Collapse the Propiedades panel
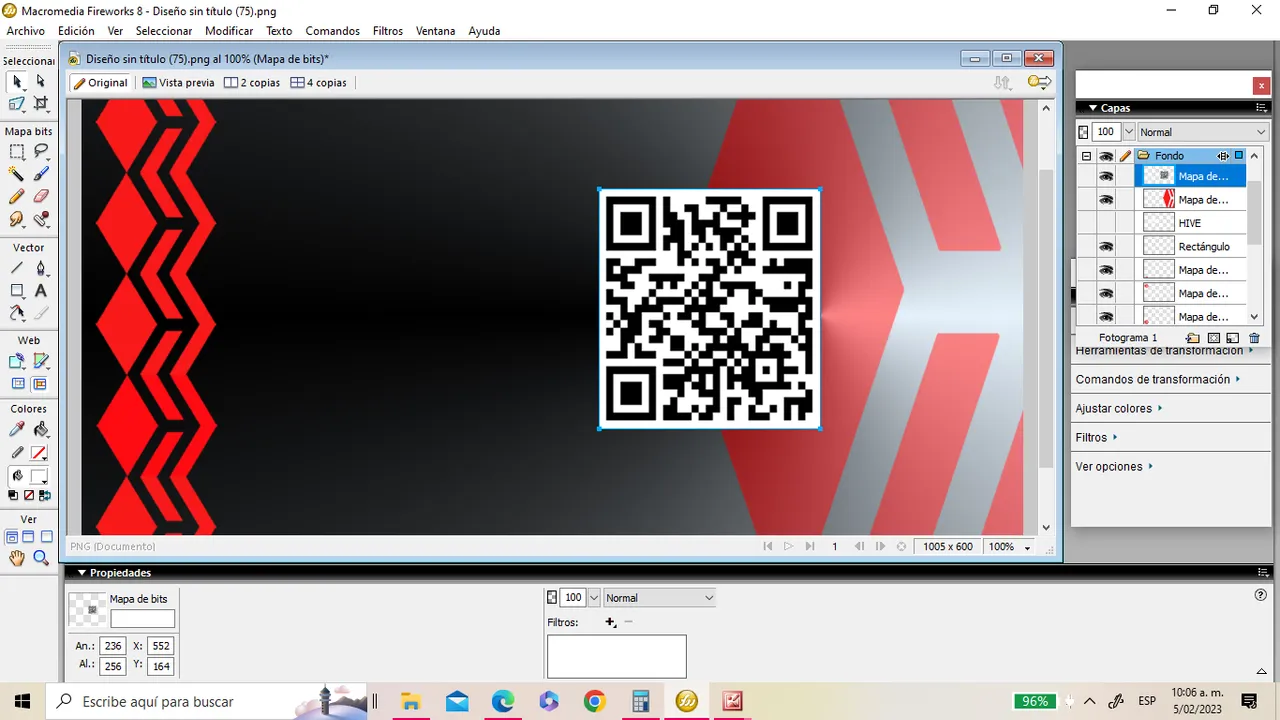The image size is (1280, 720). pos(82,573)
